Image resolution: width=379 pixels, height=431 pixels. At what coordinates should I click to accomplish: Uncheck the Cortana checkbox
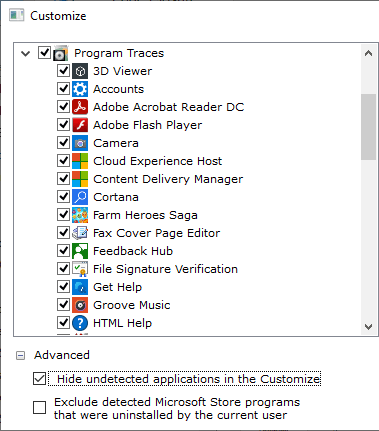point(63,197)
